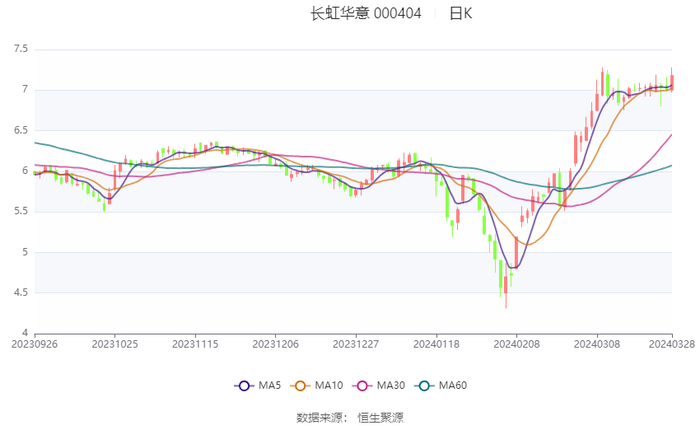This screenshot has width=700, height=426.
Task: Click the lowest candlestick near 4.3
Action: tap(506, 286)
